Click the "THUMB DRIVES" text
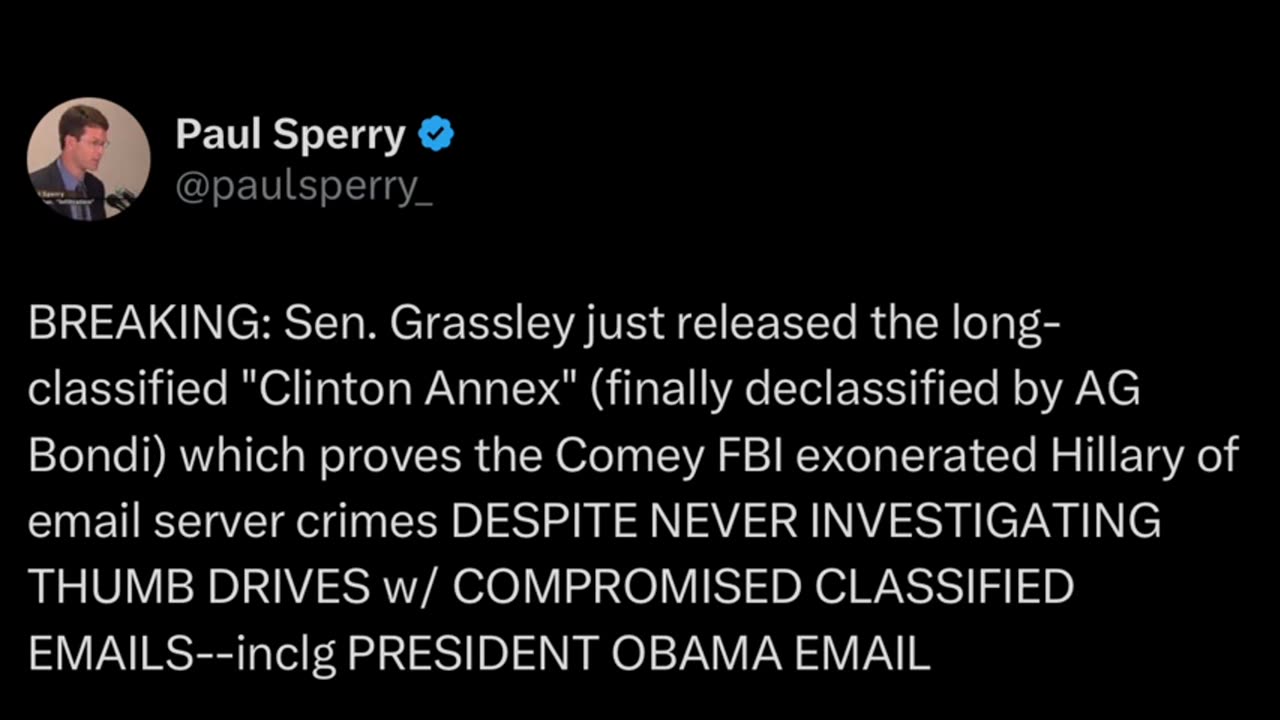1280x720 pixels. [198, 587]
